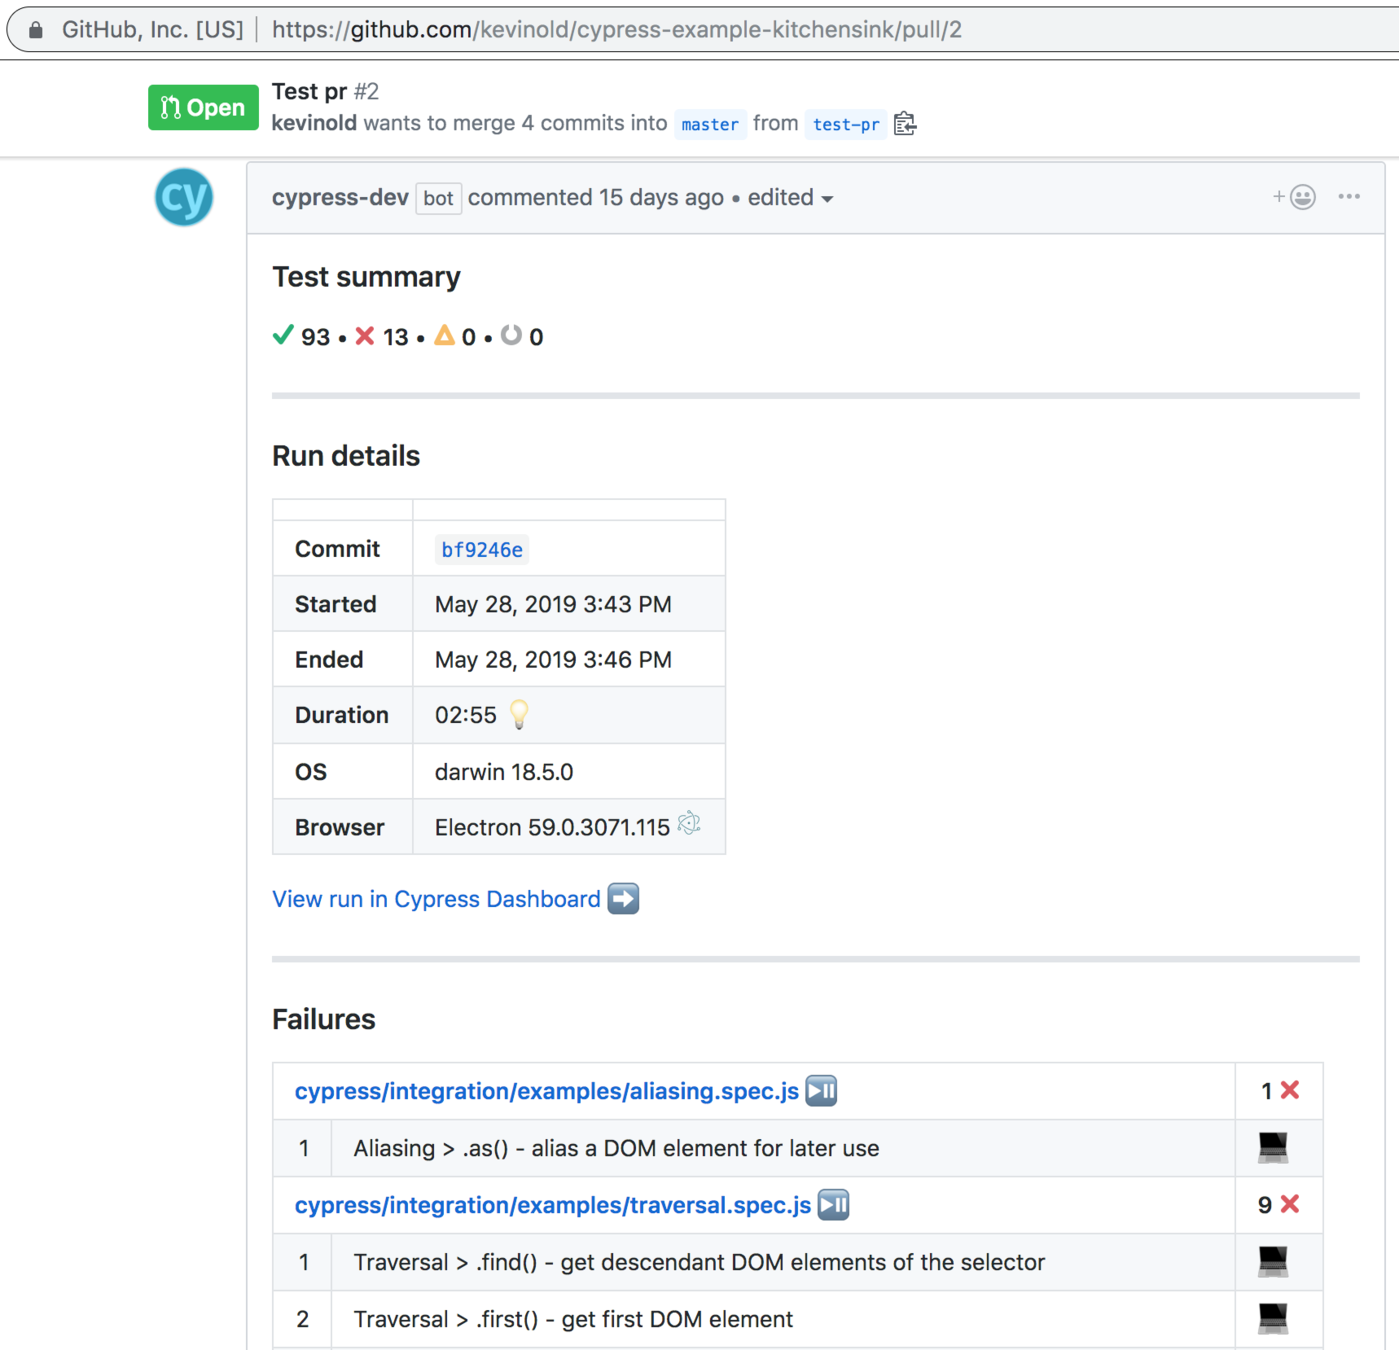Open View run in Cypress Dashboard link
The width and height of the screenshot is (1399, 1350).
(x=436, y=899)
